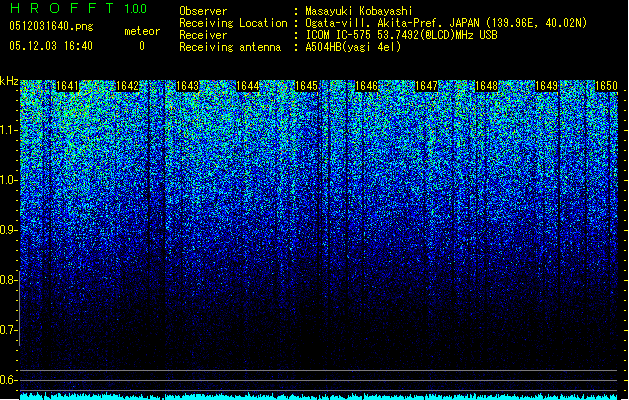Click the 1643 time marker
The height and width of the screenshot is (400, 629).
(x=187, y=86)
